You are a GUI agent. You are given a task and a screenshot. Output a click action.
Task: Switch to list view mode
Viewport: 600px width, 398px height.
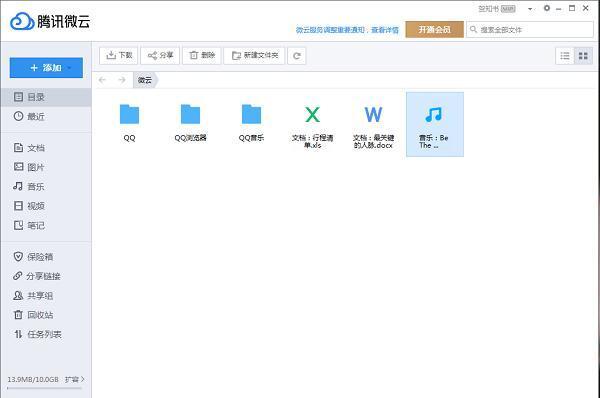pos(565,56)
